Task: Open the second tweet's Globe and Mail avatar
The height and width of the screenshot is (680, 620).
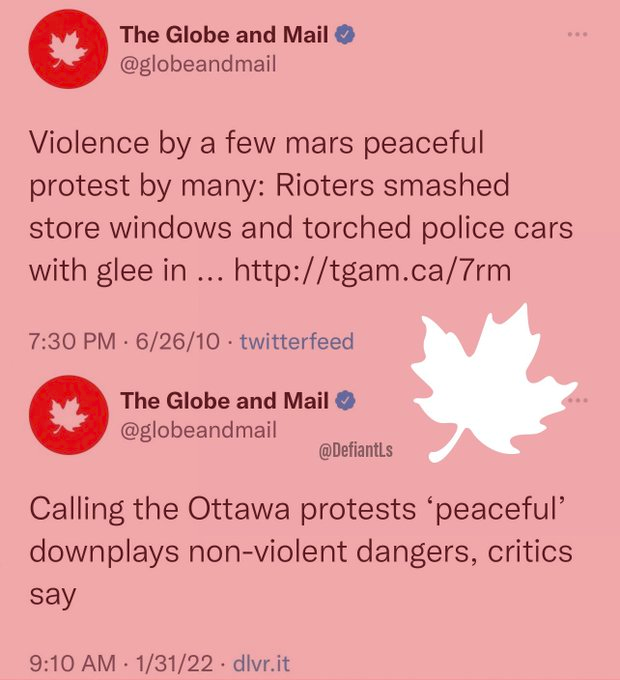Action: pyautogui.click(x=69, y=415)
